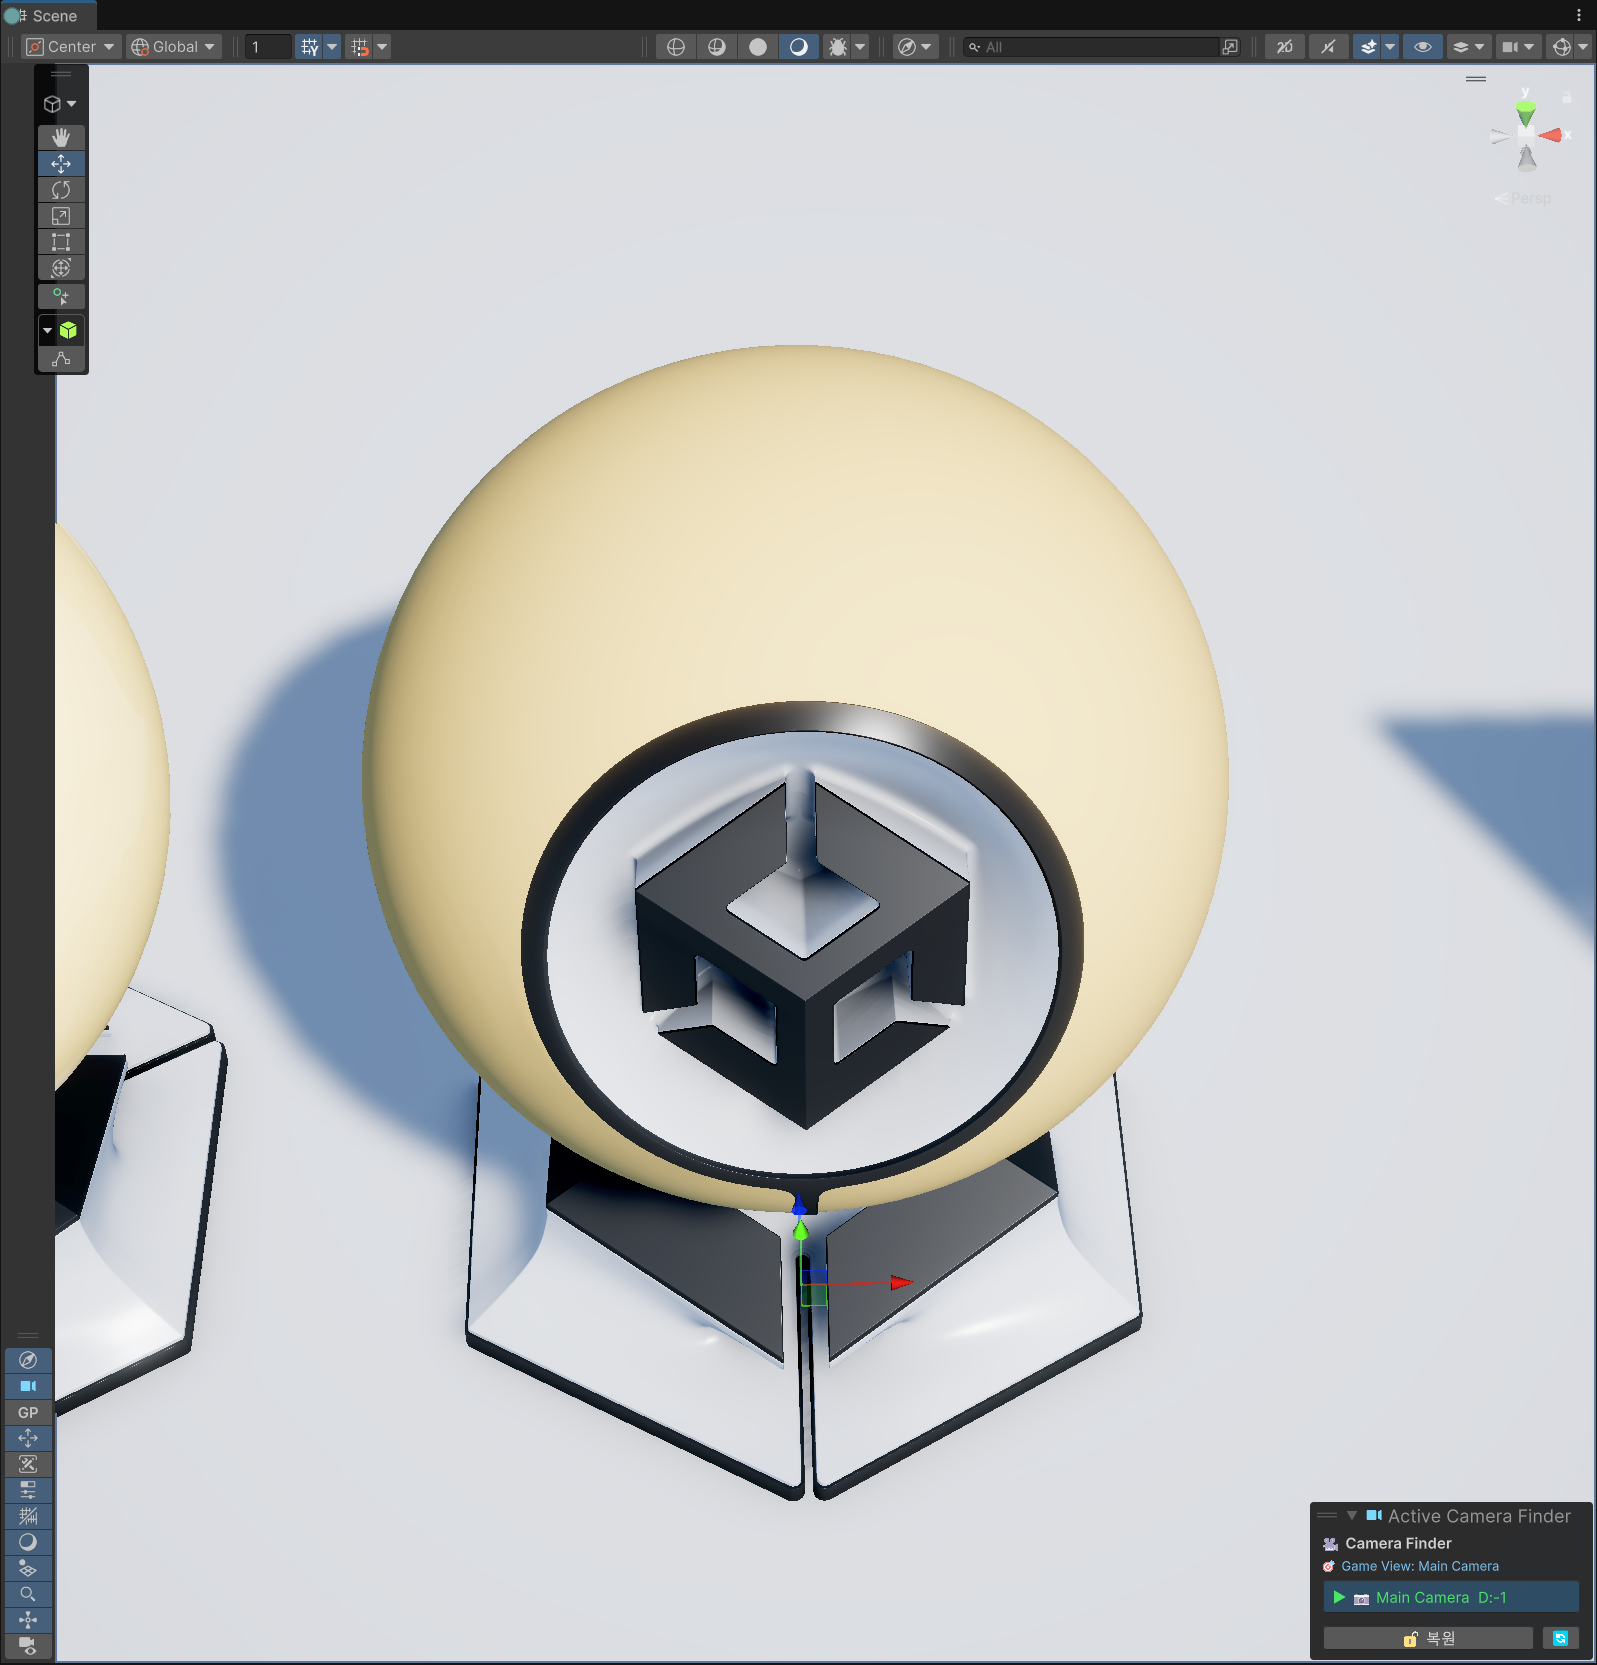This screenshot has height=1665, width=1597.
Task: Switch to unlit draw mode
Action: click(758, 47)
